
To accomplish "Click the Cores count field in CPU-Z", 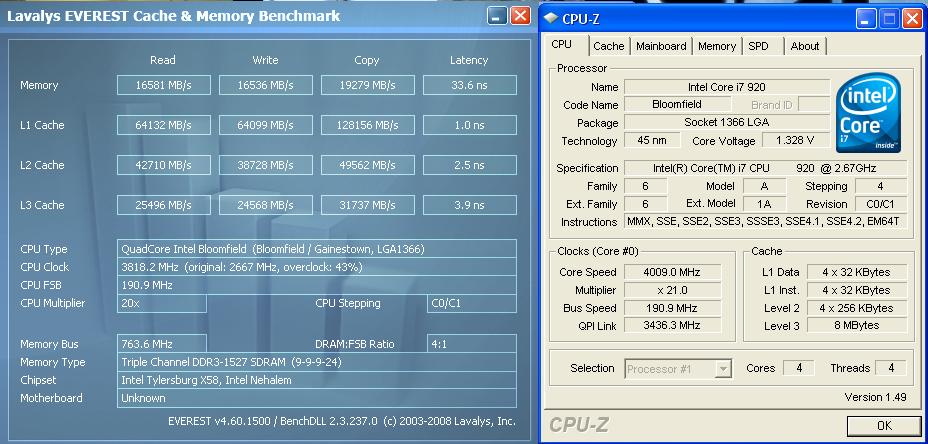I will pyautogui.click(x=798, y=368).
